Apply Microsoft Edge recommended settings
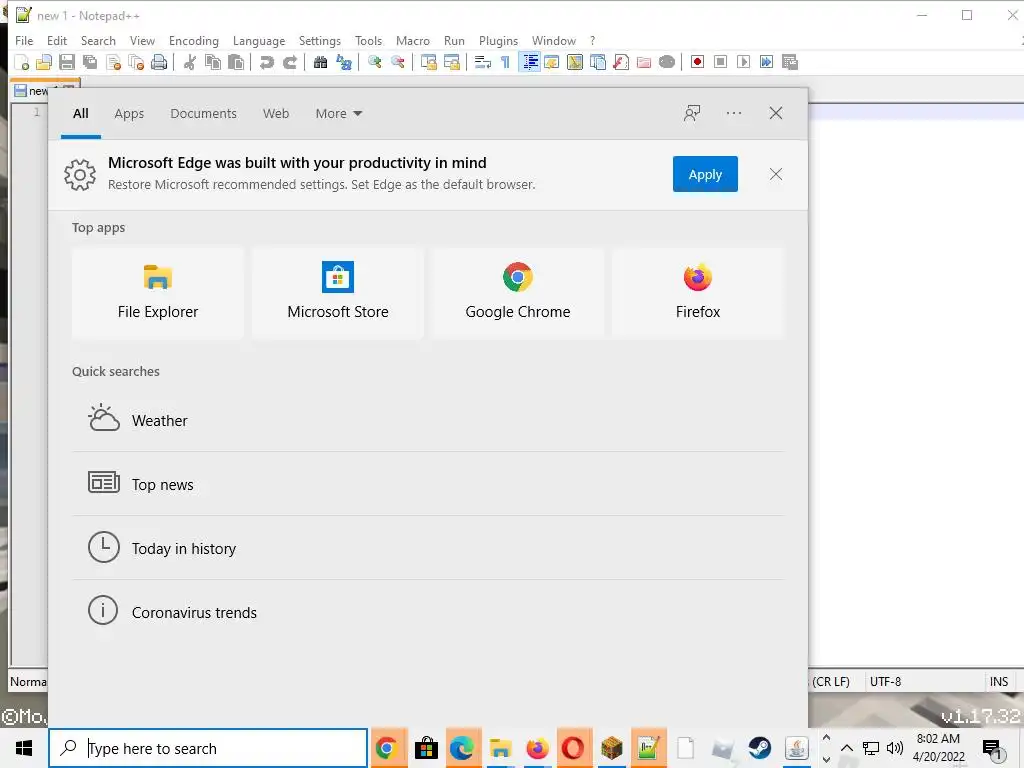 [705, 174]
